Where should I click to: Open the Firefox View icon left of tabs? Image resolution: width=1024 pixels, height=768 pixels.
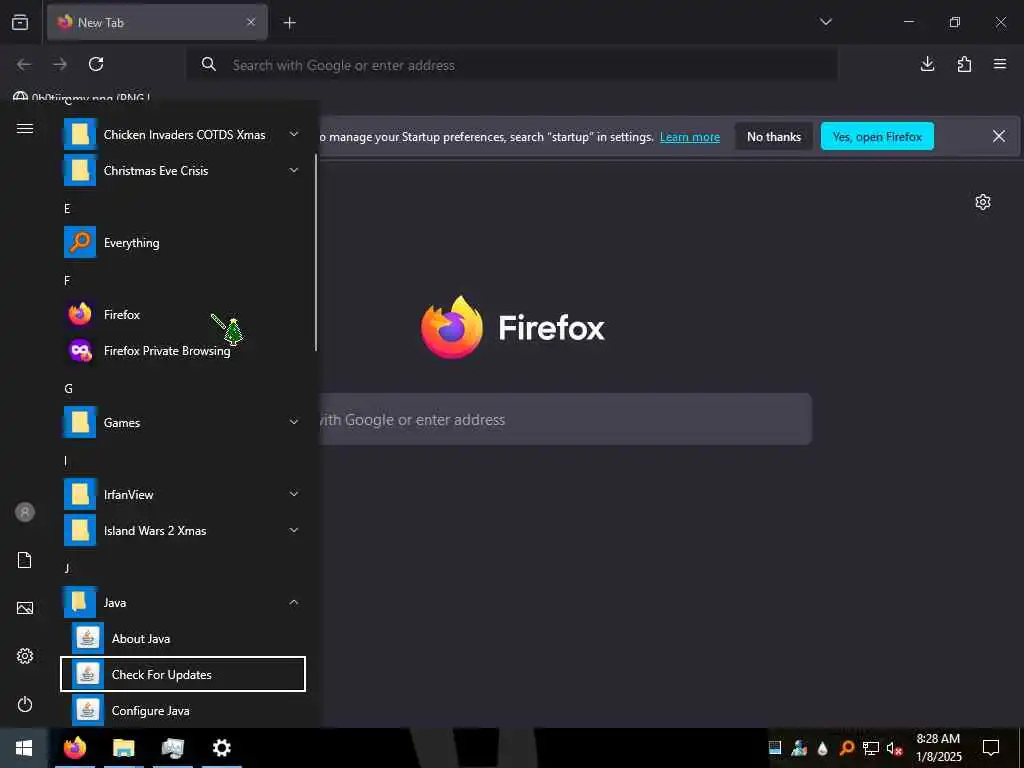20,22
